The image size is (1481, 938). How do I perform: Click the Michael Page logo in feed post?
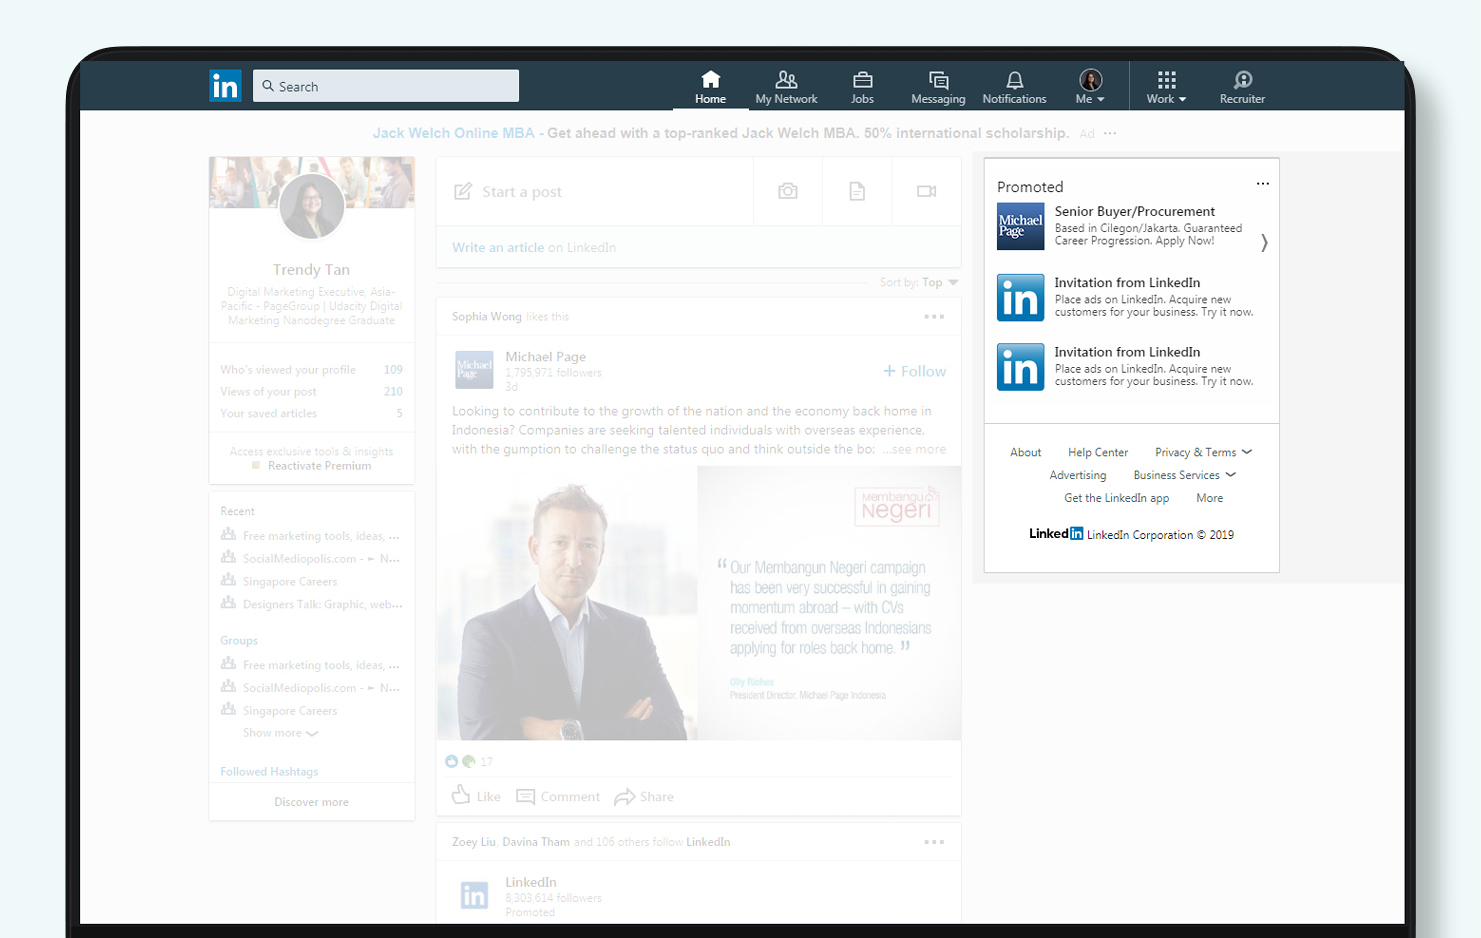(474, 370)
